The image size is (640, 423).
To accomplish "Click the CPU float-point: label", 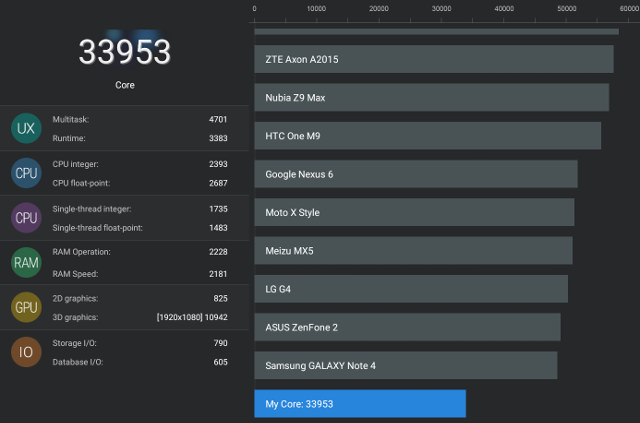I will [x=81, y=183].
